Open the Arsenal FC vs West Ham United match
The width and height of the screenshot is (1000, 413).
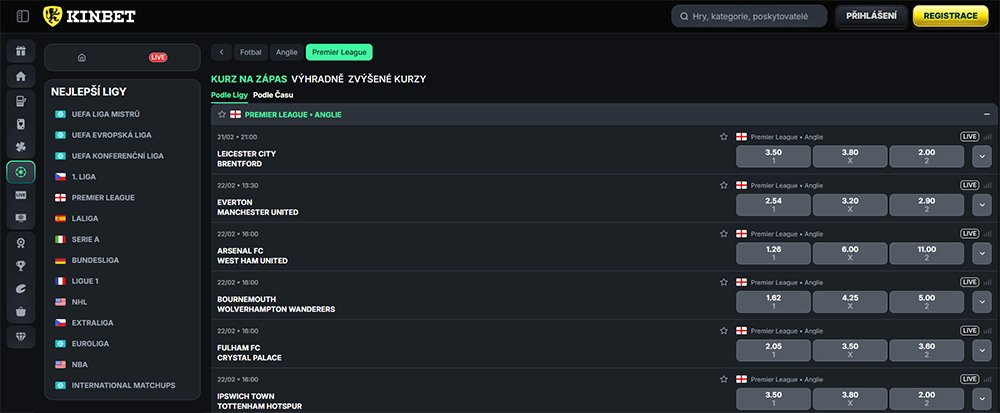253,256
